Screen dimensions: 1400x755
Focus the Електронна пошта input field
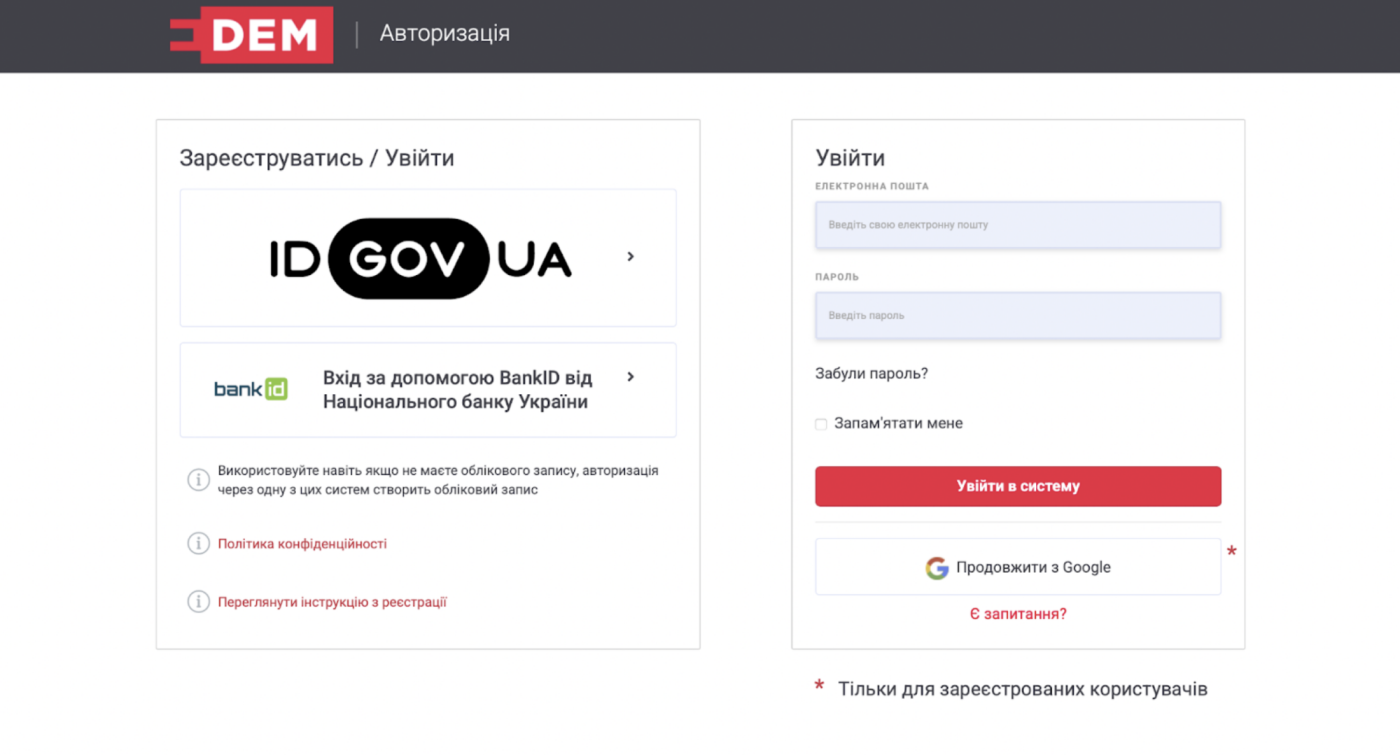1018,225
